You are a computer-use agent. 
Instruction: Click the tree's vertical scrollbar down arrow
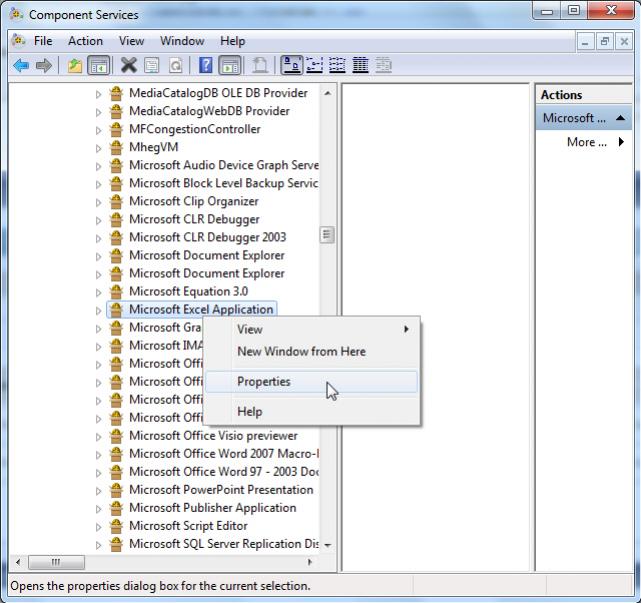[327, 545]
